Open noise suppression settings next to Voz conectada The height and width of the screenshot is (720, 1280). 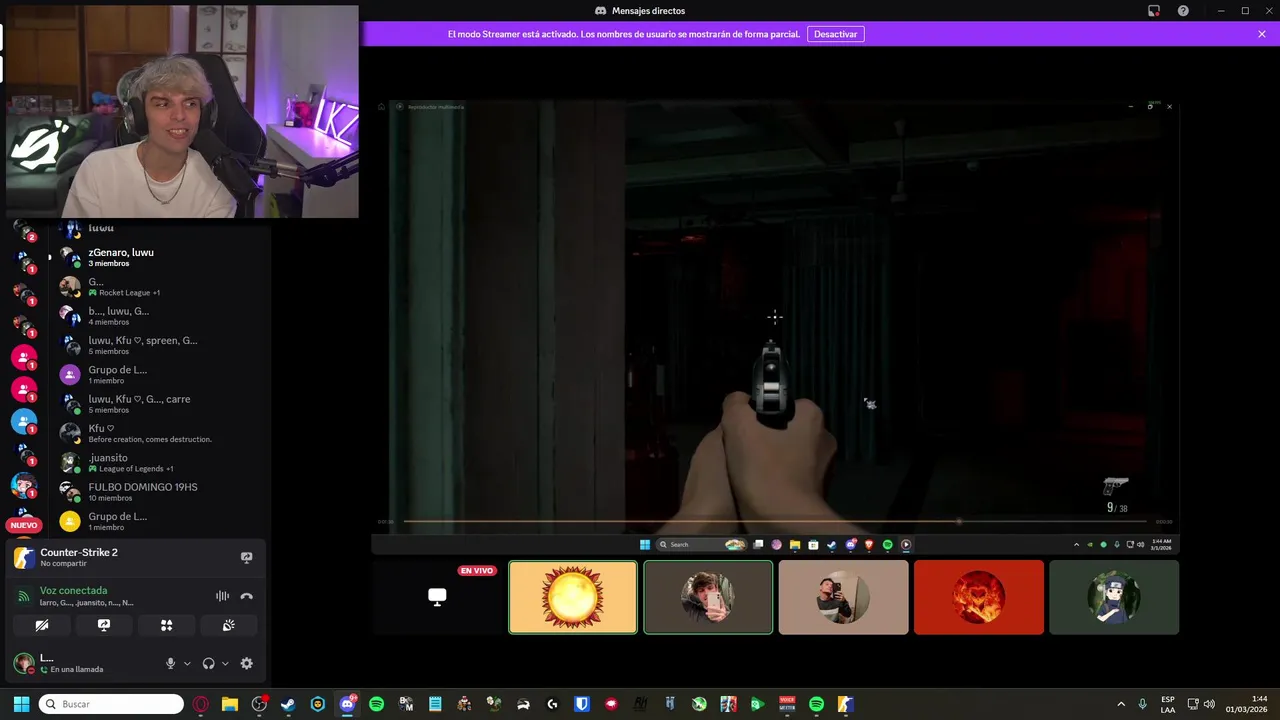click(x=222, y=596)
